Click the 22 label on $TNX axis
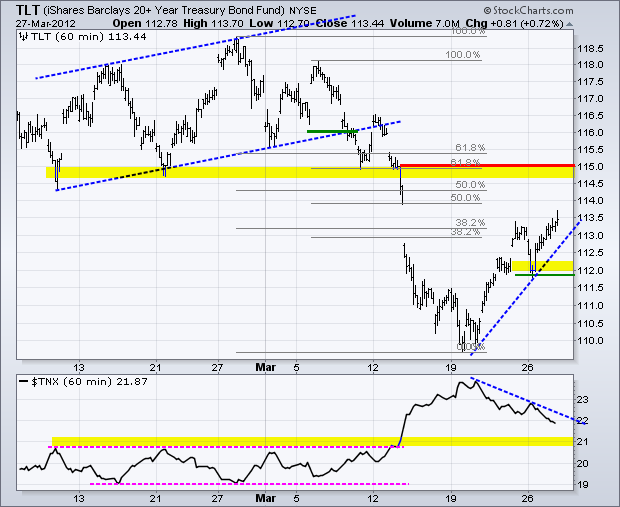Screen dimensions: 620x507 [x=583, y=421]
